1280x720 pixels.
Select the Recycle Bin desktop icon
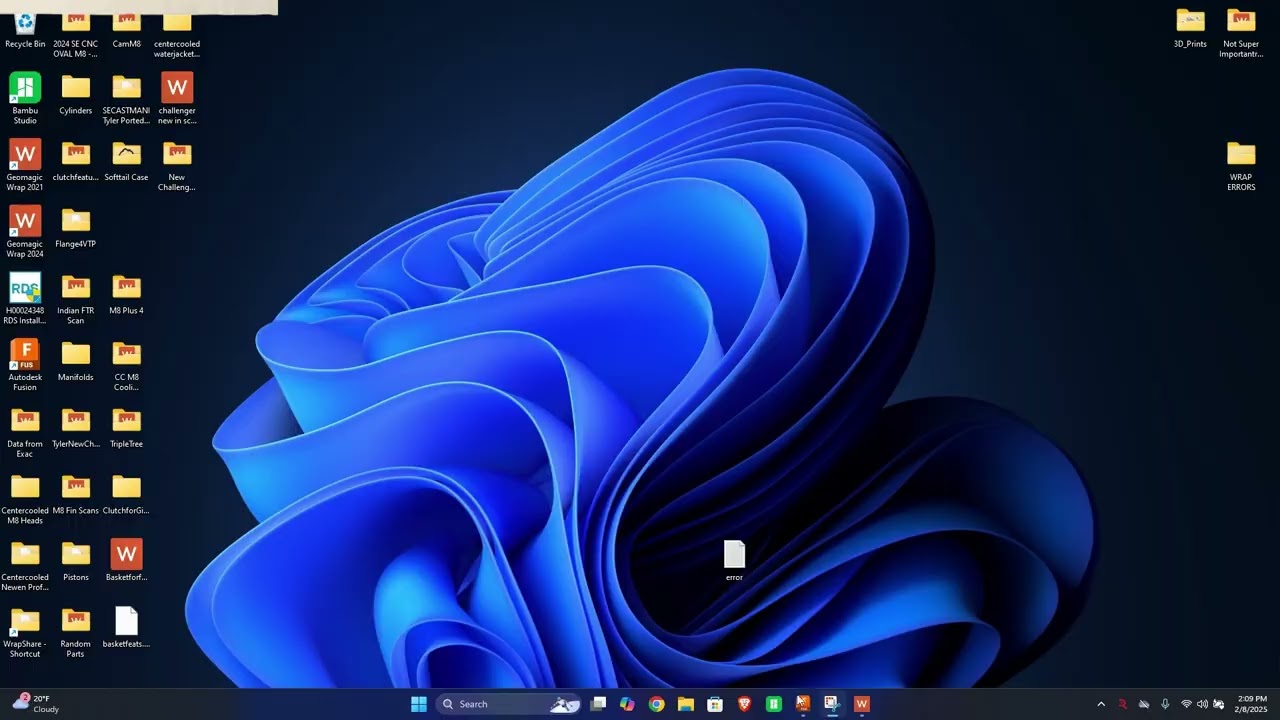[x=25, y=31]
